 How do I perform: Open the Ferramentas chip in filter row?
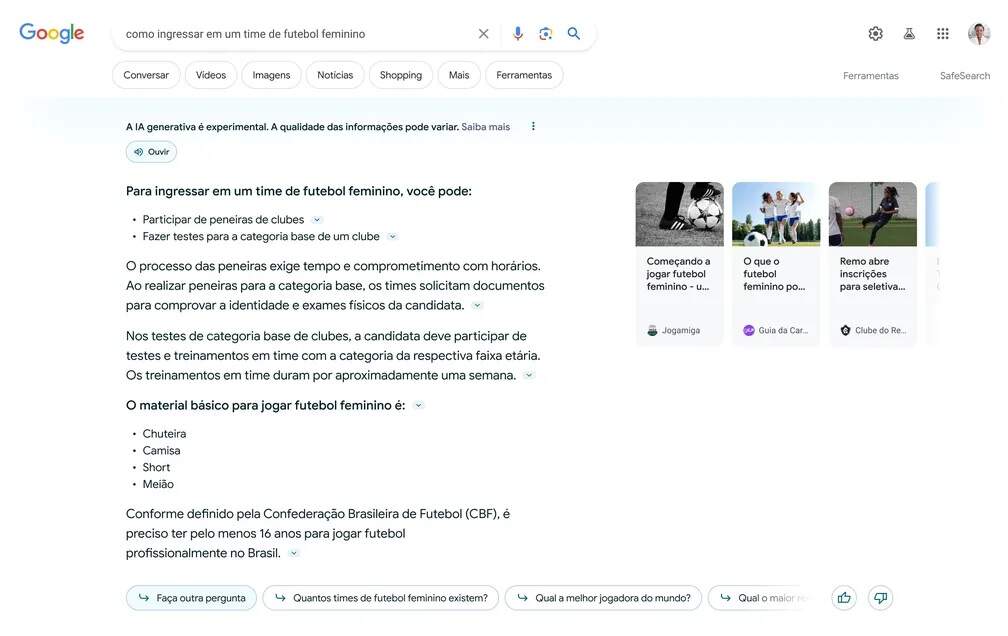524,75
